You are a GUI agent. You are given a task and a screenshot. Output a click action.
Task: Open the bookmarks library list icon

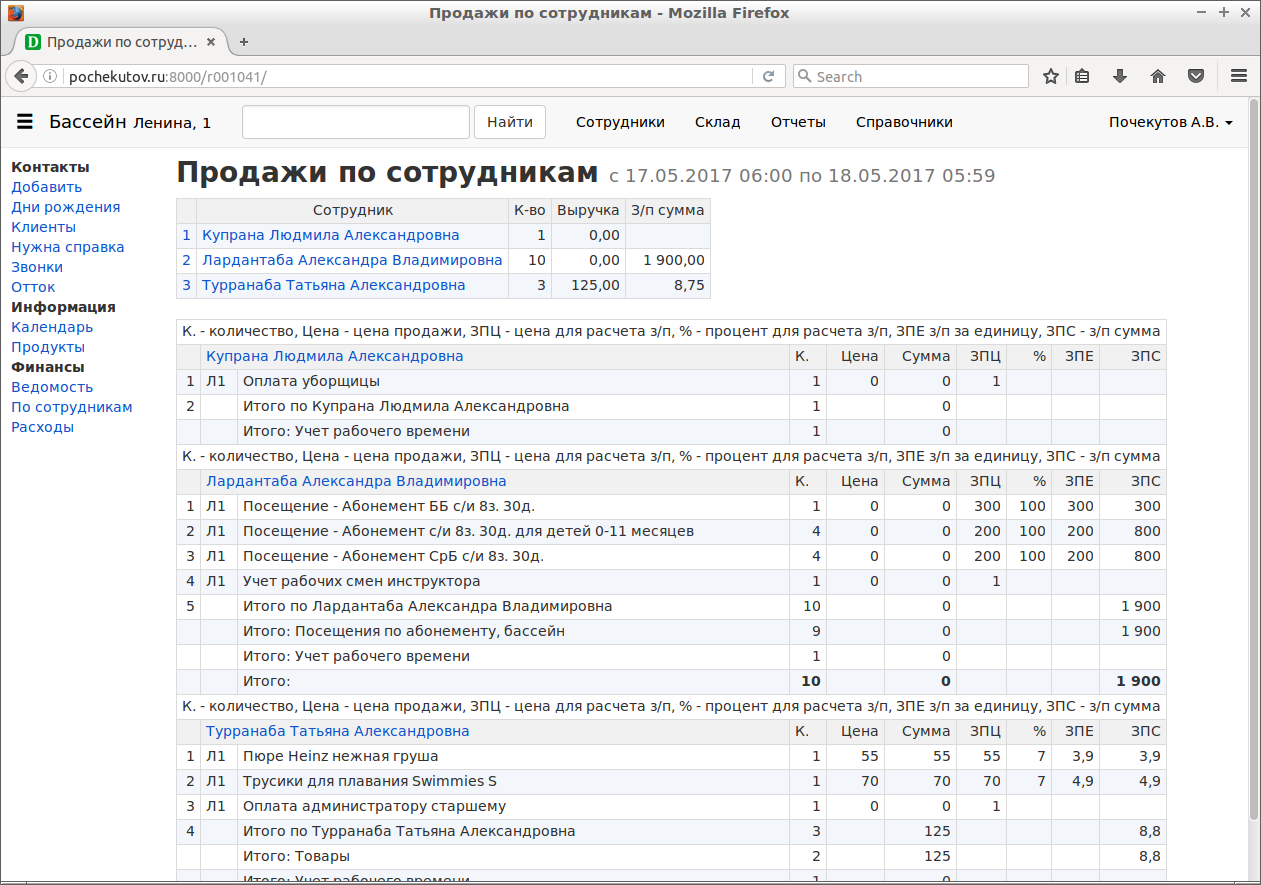coord(1082,76)
